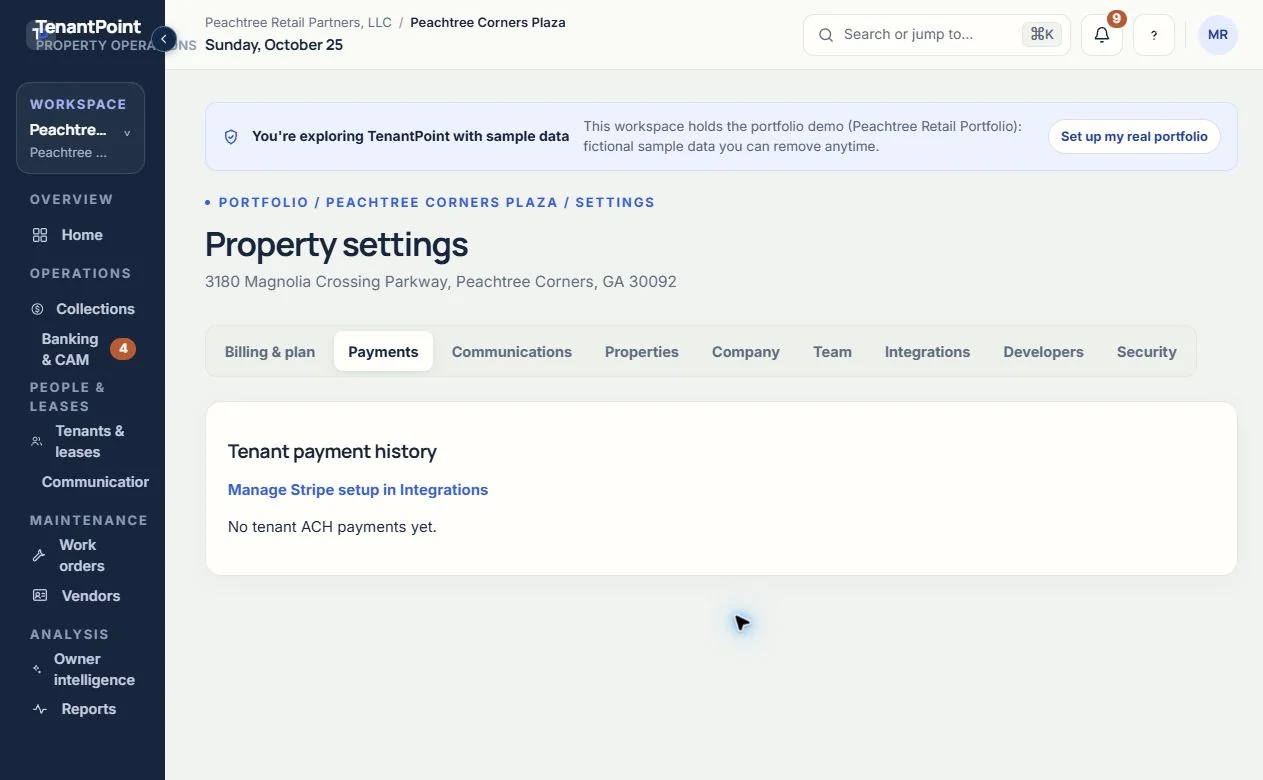Switch to the Properties tab
1263x780 pixels.
coord(642,352)
